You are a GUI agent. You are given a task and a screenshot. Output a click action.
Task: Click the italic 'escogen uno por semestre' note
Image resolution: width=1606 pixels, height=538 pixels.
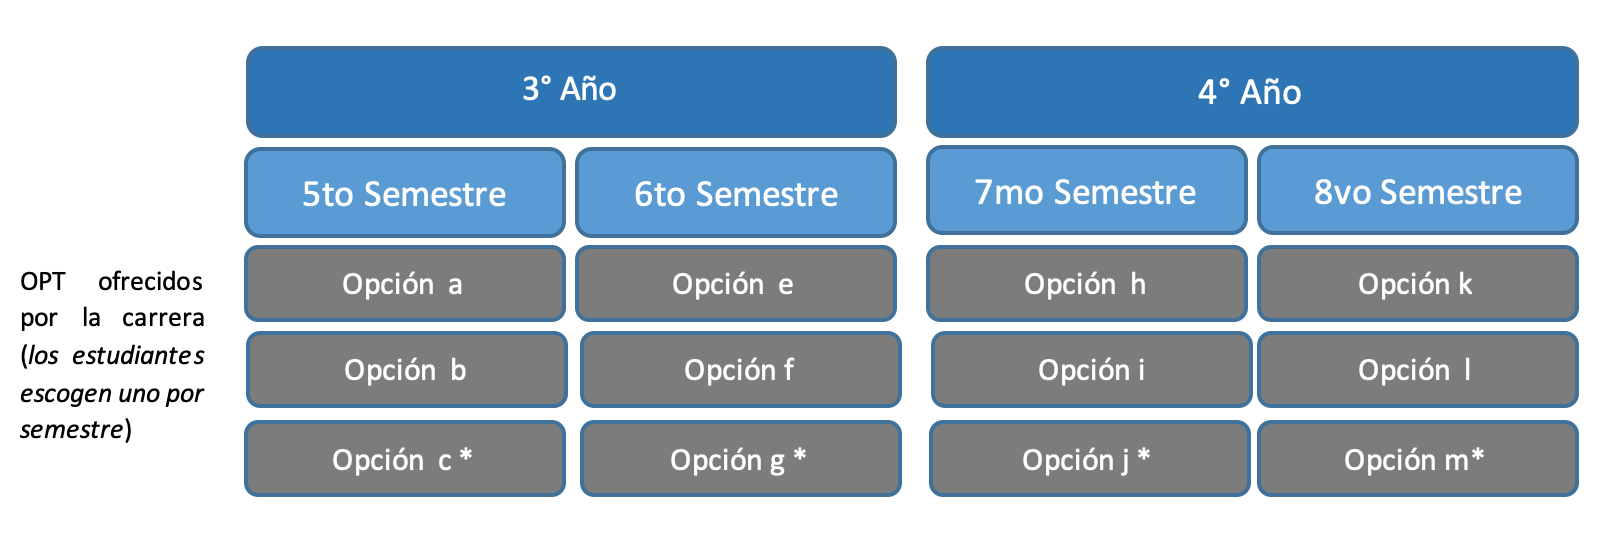pos(112,411)
